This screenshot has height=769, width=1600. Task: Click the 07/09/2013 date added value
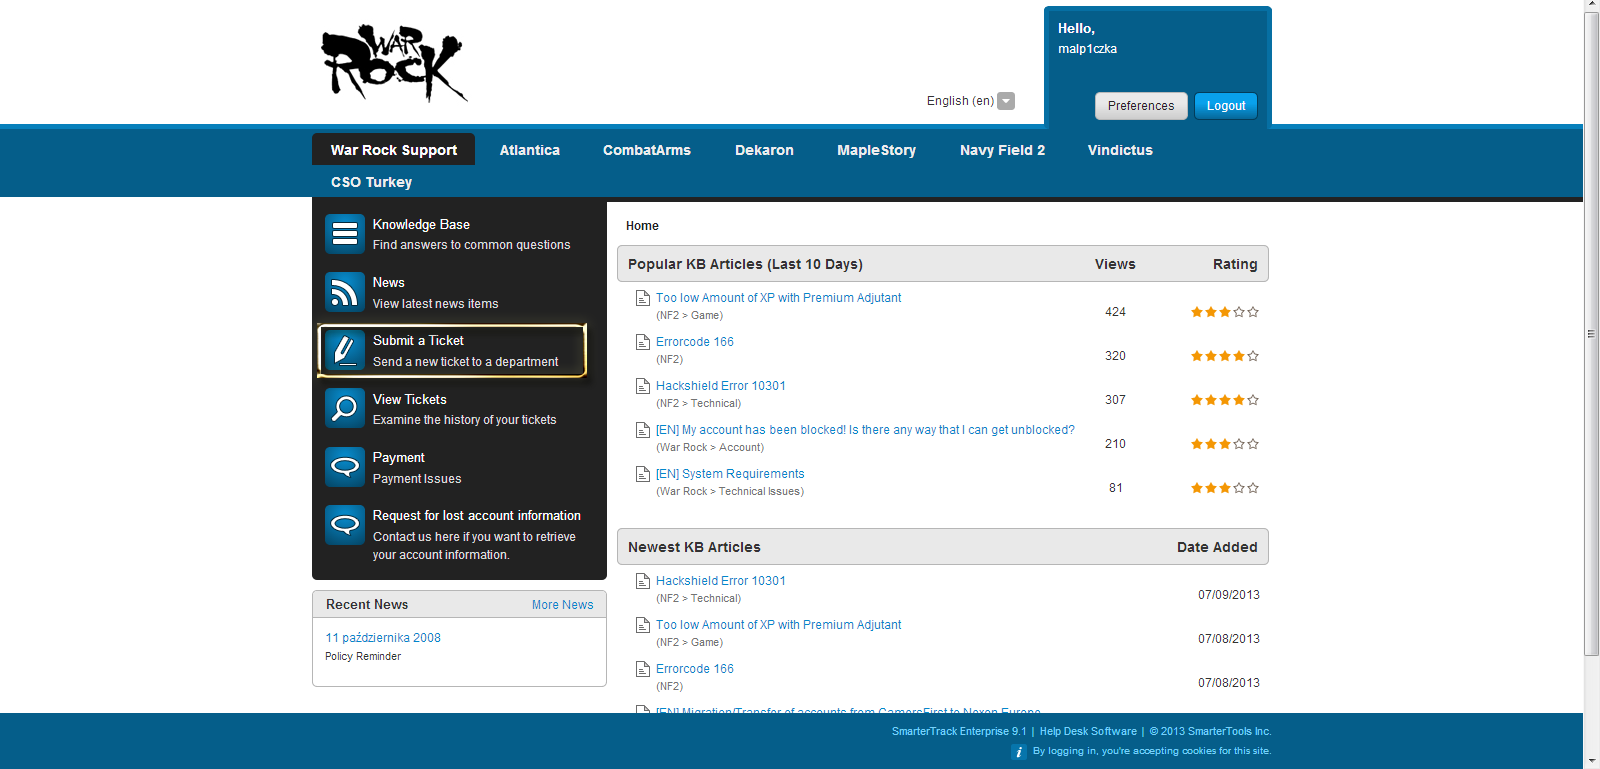point(1229,595)
